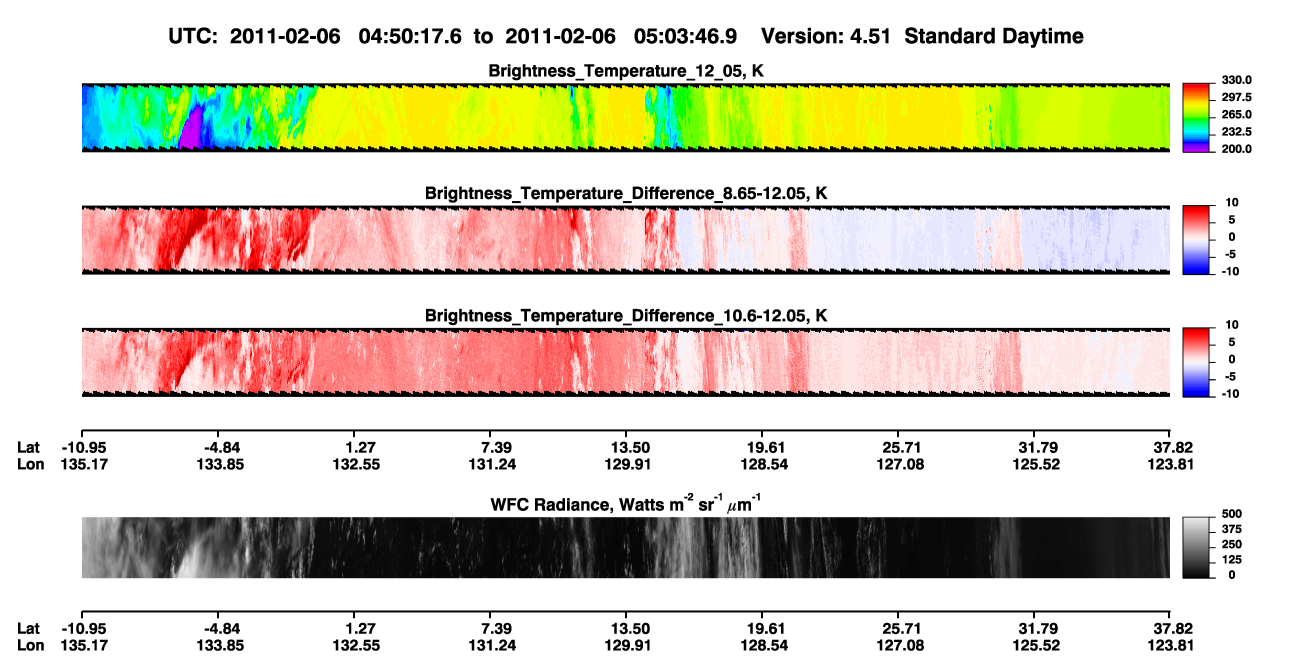Click the 'Lon' row label below WFC panel

[30, 646]
